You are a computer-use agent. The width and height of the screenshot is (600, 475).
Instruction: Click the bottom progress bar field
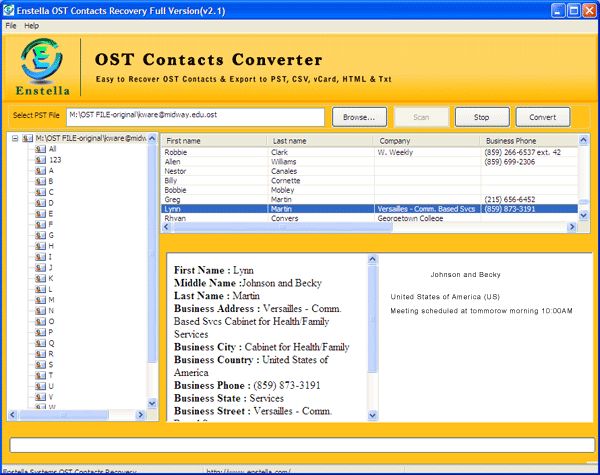tap(302, 445)
